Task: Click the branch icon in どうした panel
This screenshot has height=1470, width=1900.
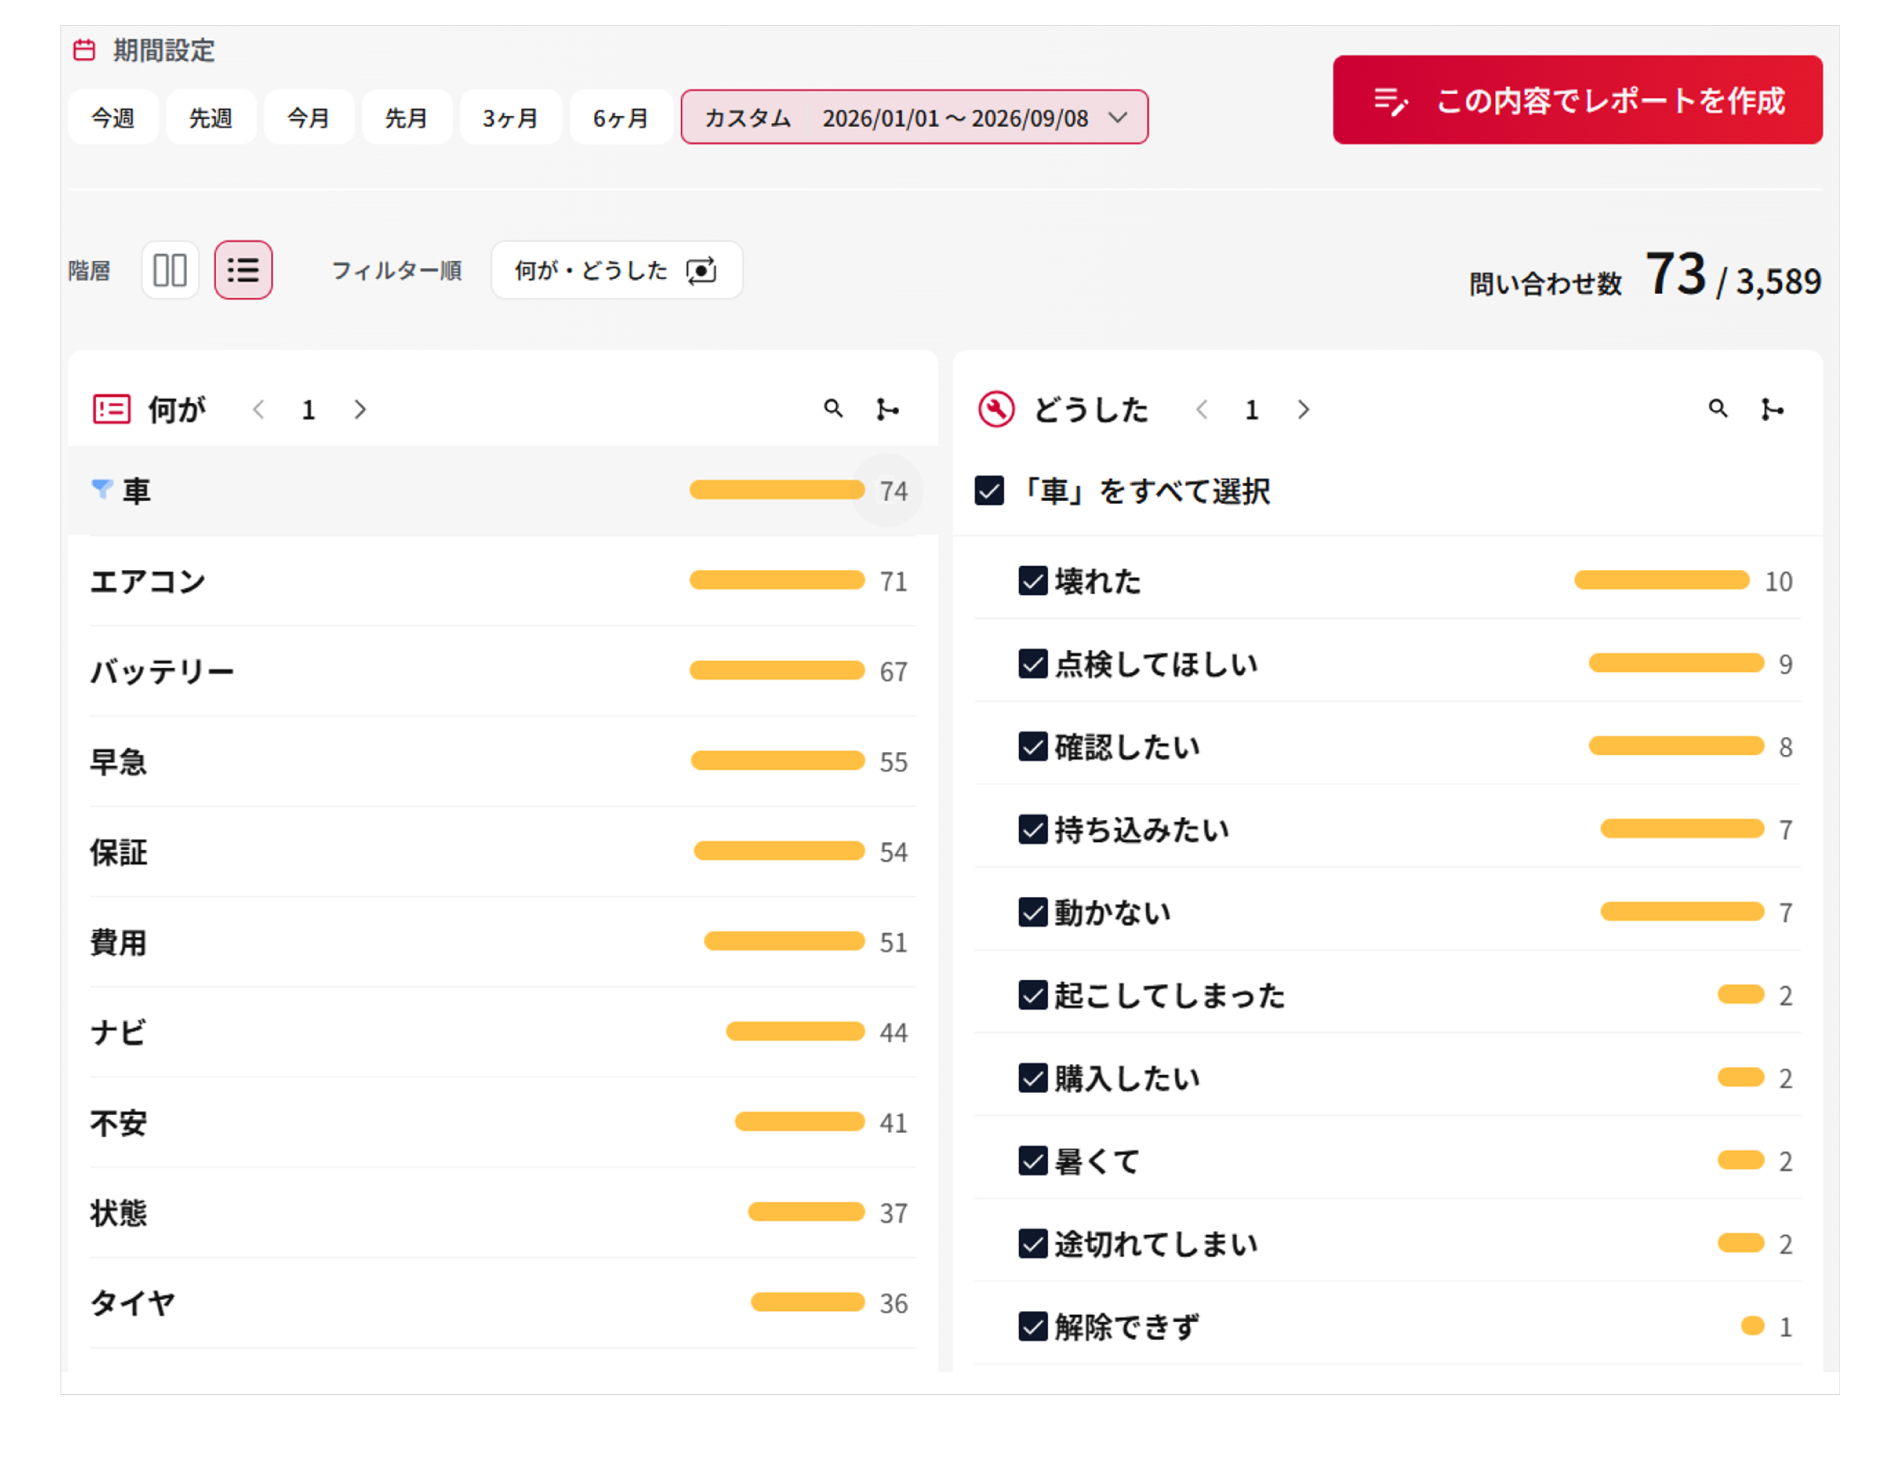Action: pyautogui.click(x=1772, y=409)
